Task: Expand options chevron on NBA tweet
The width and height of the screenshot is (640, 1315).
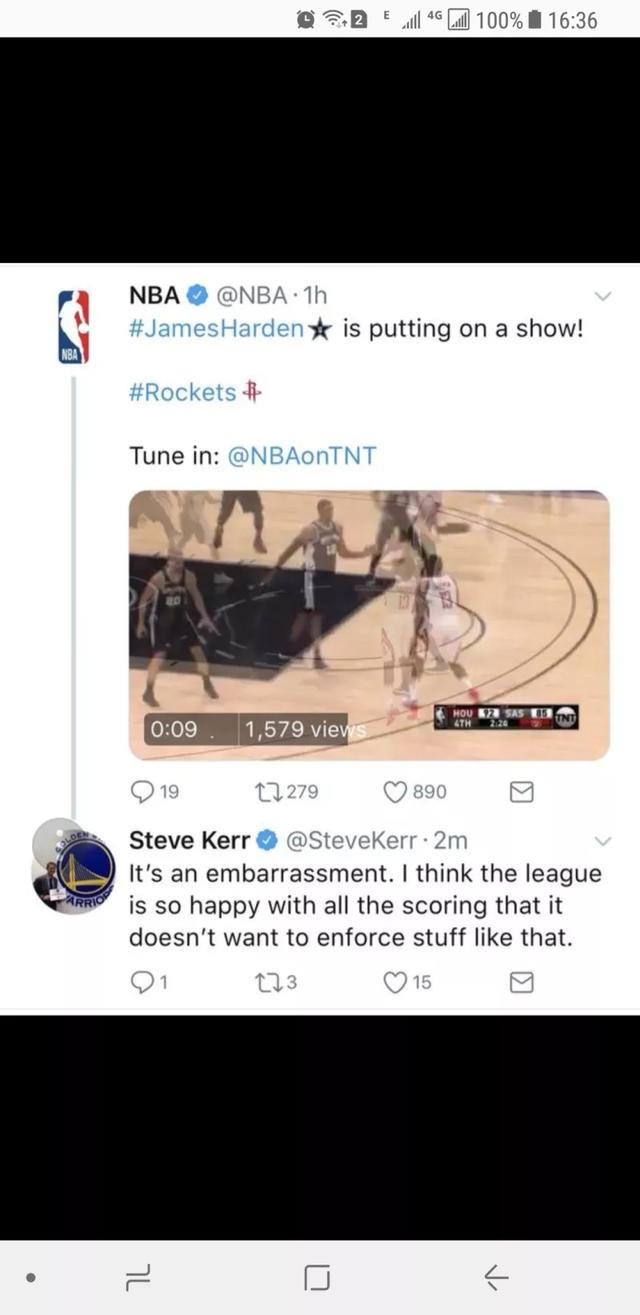Action: tap(603, 296)
